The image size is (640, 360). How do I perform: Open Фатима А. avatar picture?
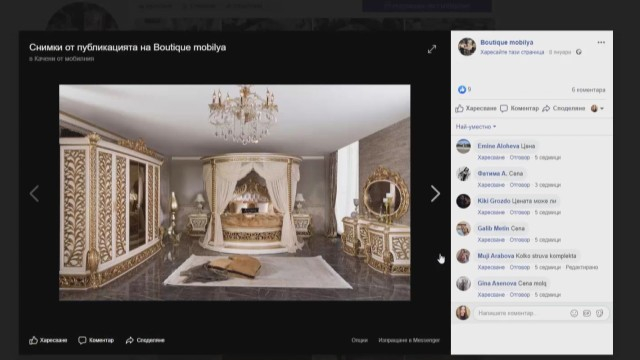[x=463, y=174]
